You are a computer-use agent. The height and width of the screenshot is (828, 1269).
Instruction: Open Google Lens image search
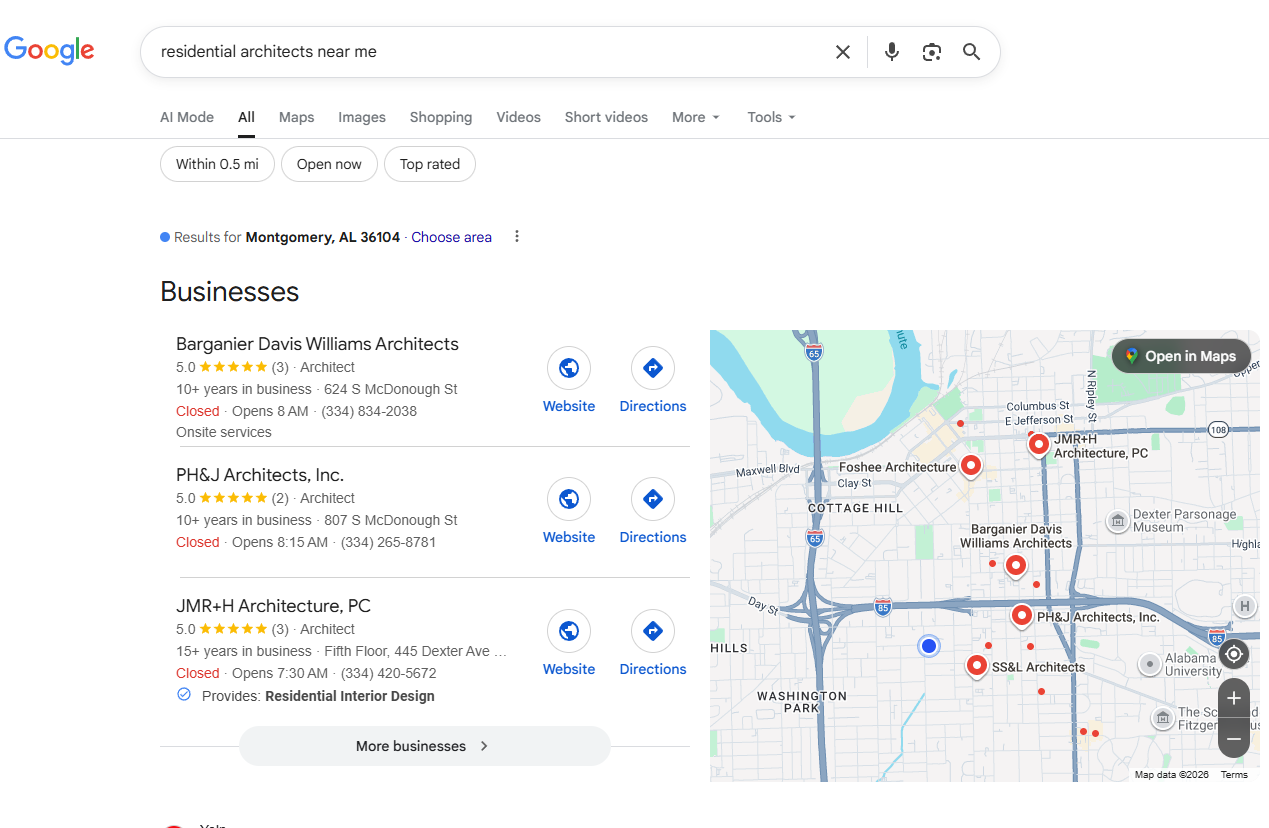pos(932,52)
